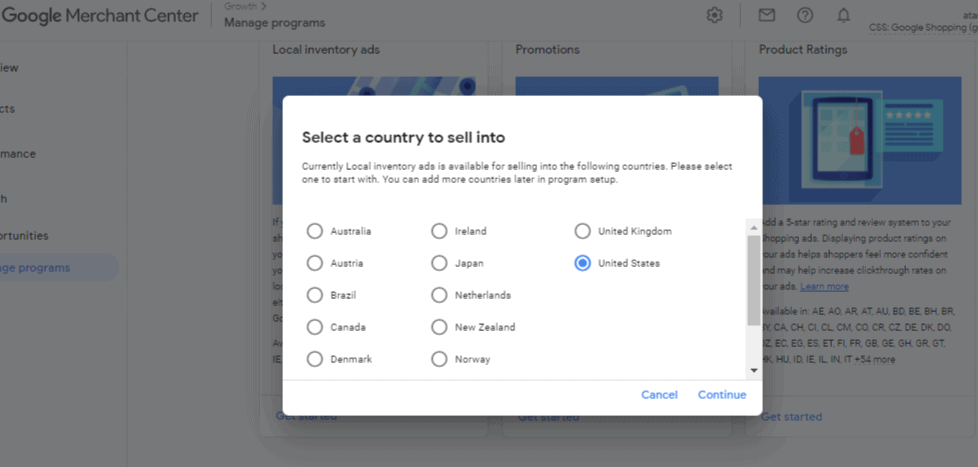Viewport: 978px width, 467px height.
Task: Click Continue in the country dialog
Action: point(722,395)
